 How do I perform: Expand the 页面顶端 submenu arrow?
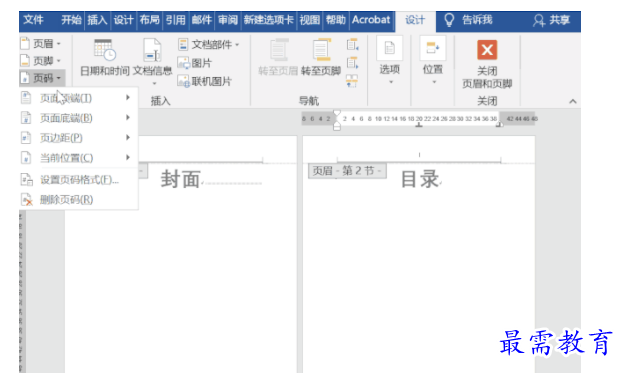(128, 97)
